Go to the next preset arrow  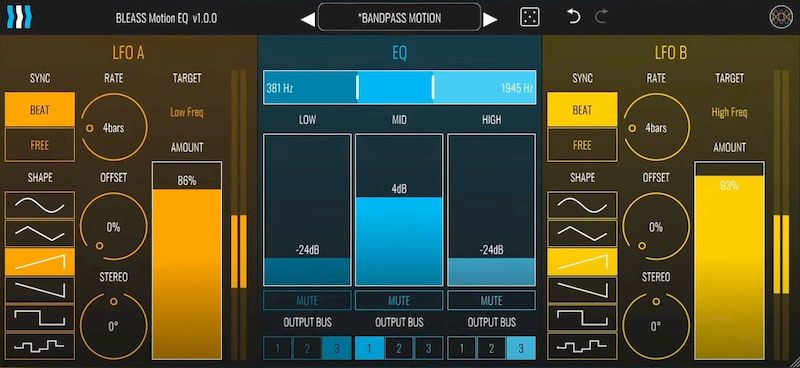coord(490,20)
